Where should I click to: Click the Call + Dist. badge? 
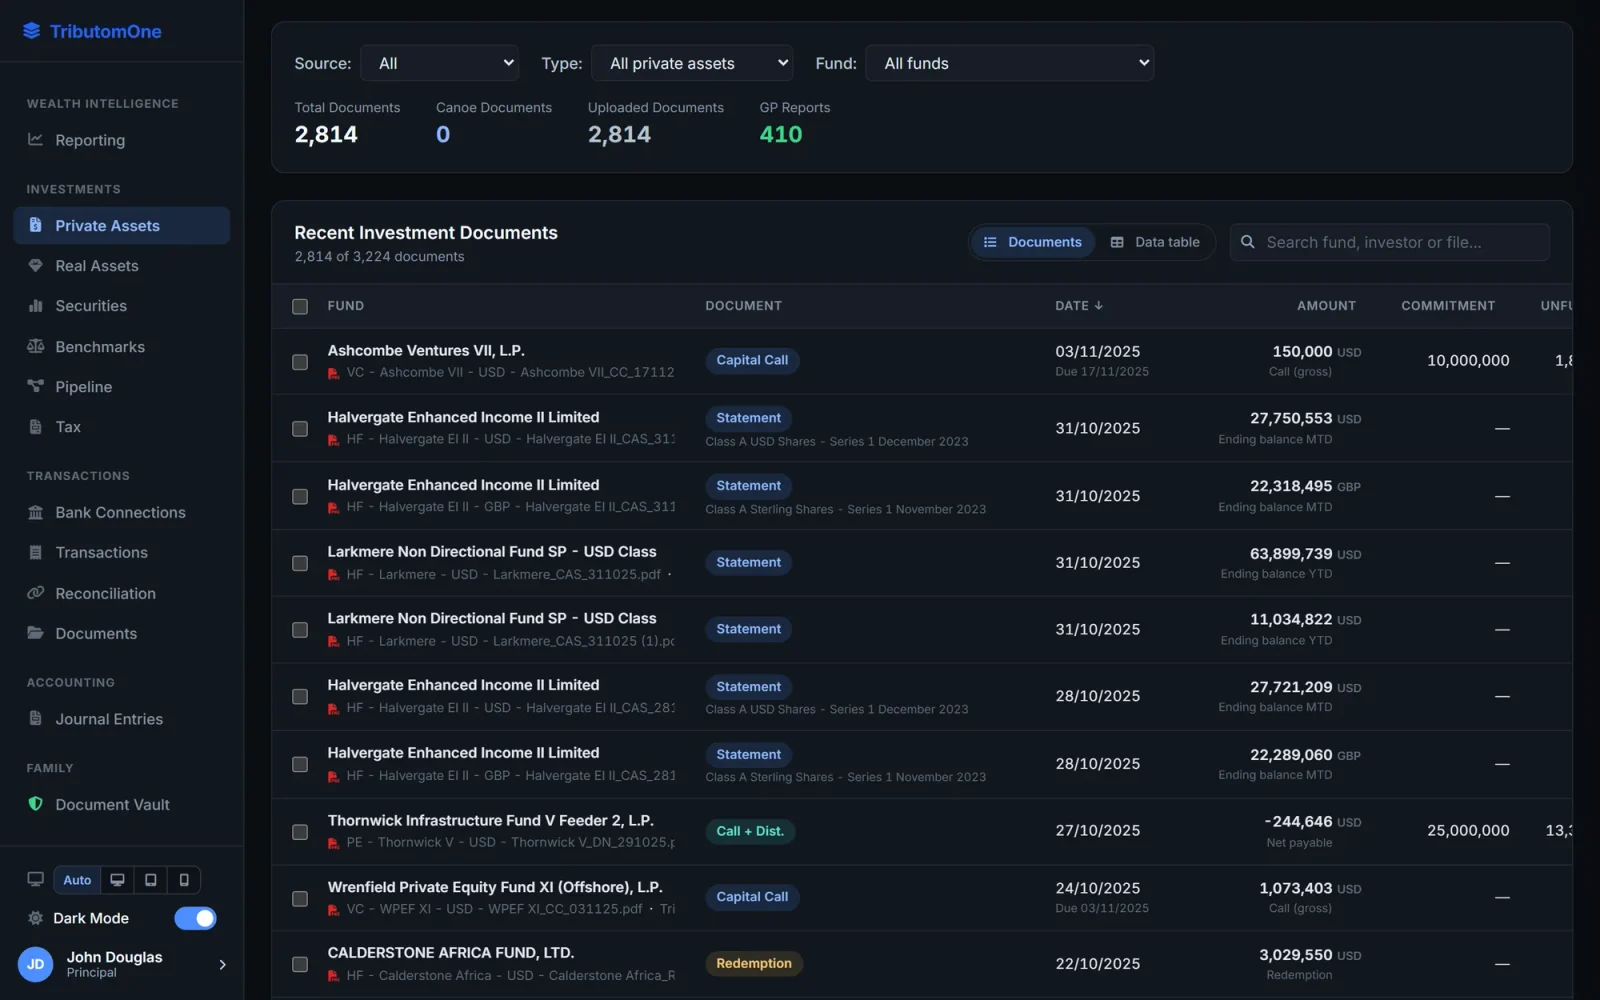coord(750,831)
